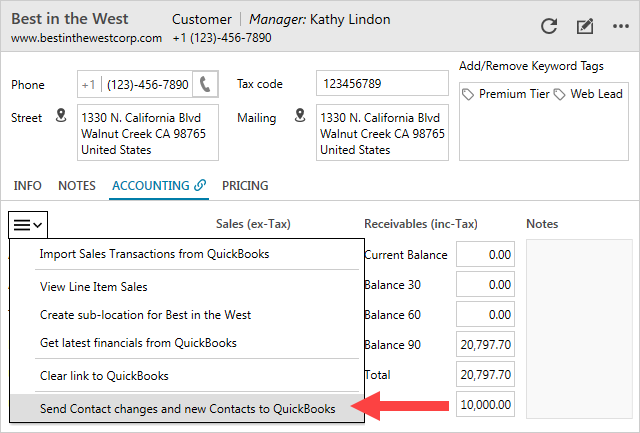This screenshot has width=640, height=433.
Task: Click the phone call icon
Action: (x=206, y=85)
